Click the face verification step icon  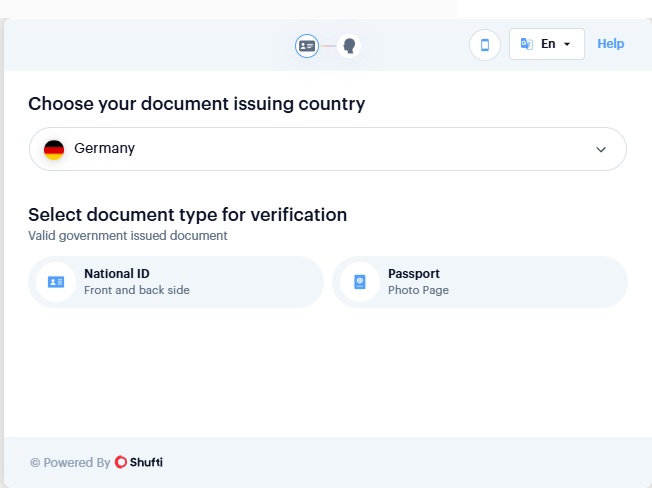(349, 46)
